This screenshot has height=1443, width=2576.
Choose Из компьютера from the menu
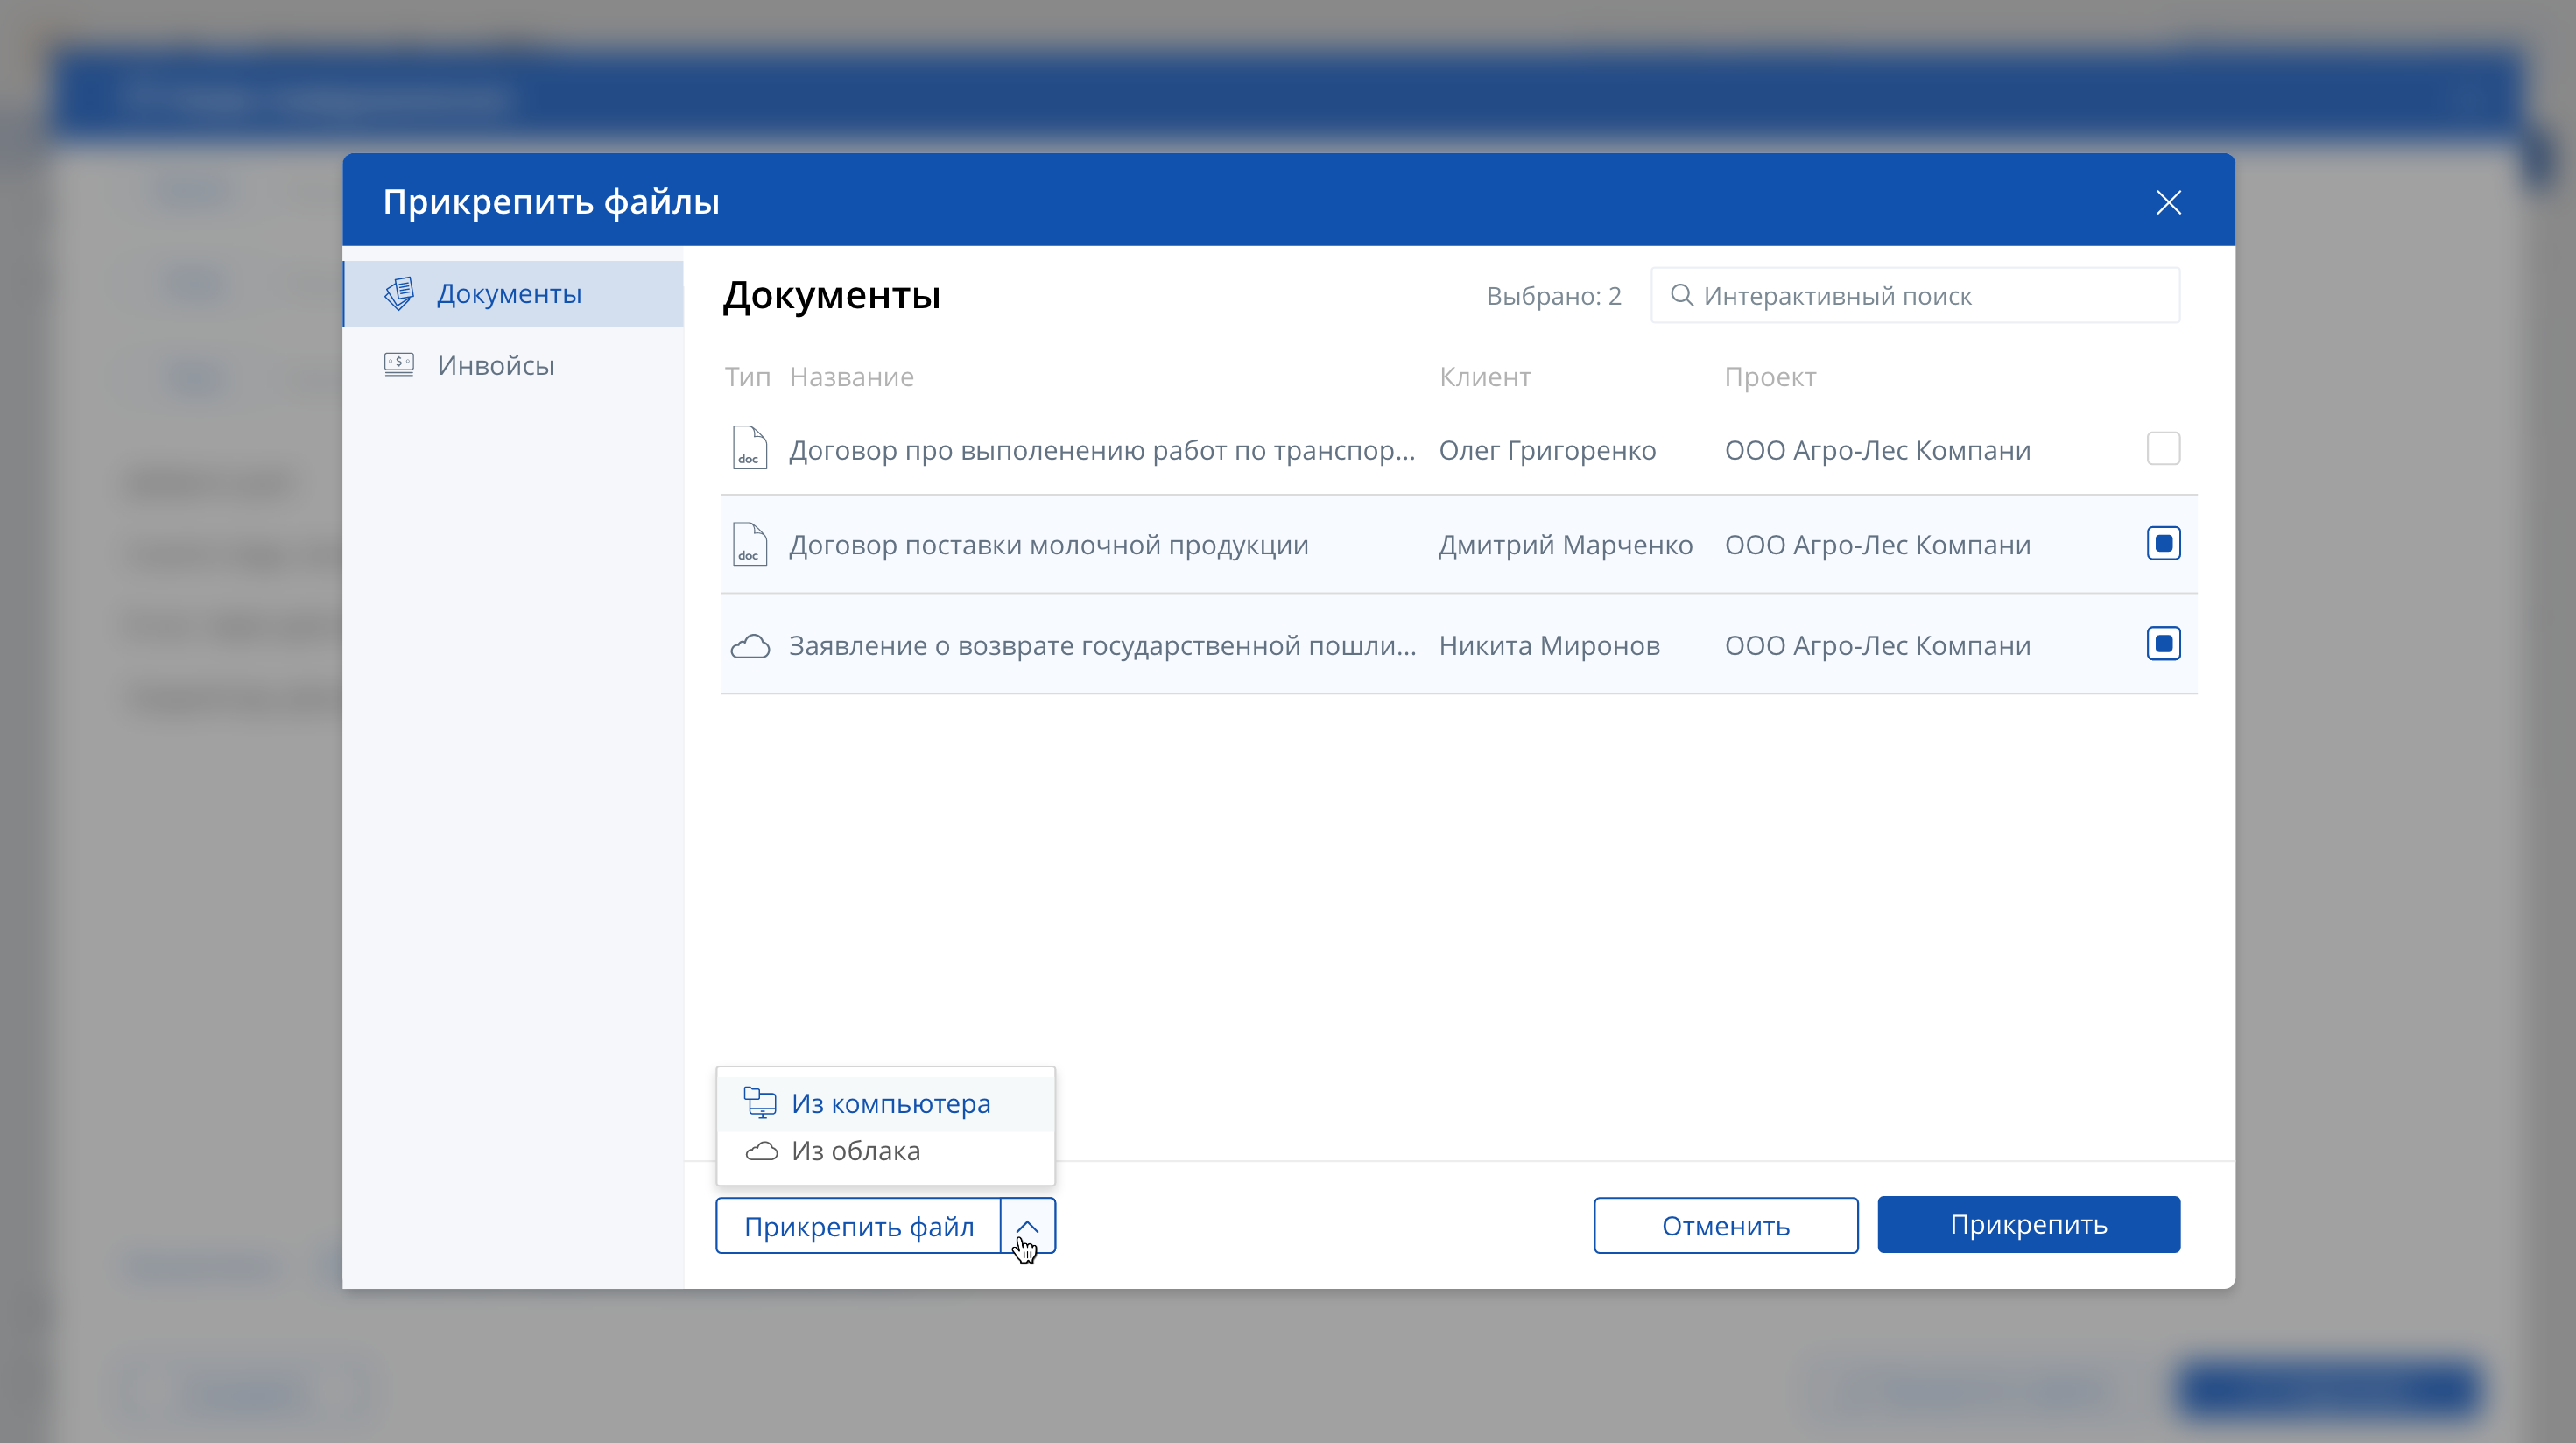pyautogui.click(x=886, y=1103)
